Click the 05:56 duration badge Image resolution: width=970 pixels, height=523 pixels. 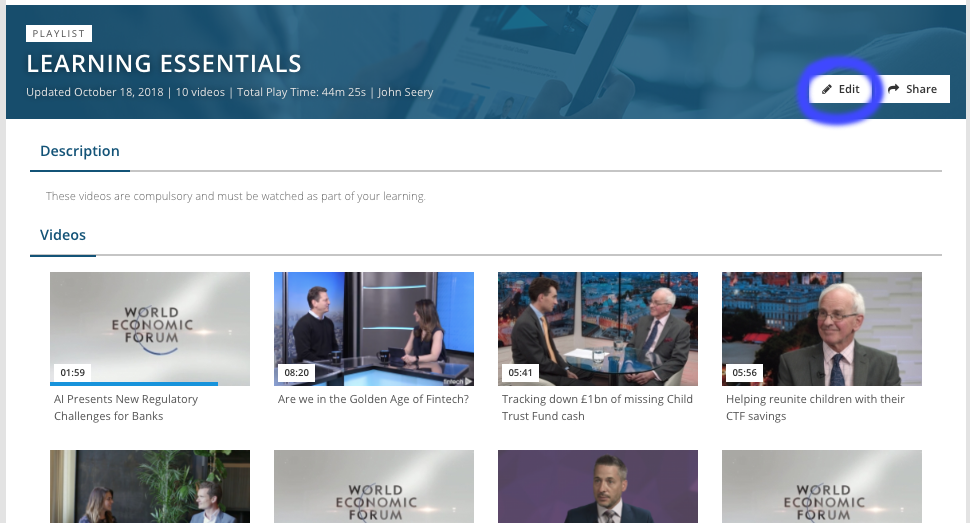point(744,373)
